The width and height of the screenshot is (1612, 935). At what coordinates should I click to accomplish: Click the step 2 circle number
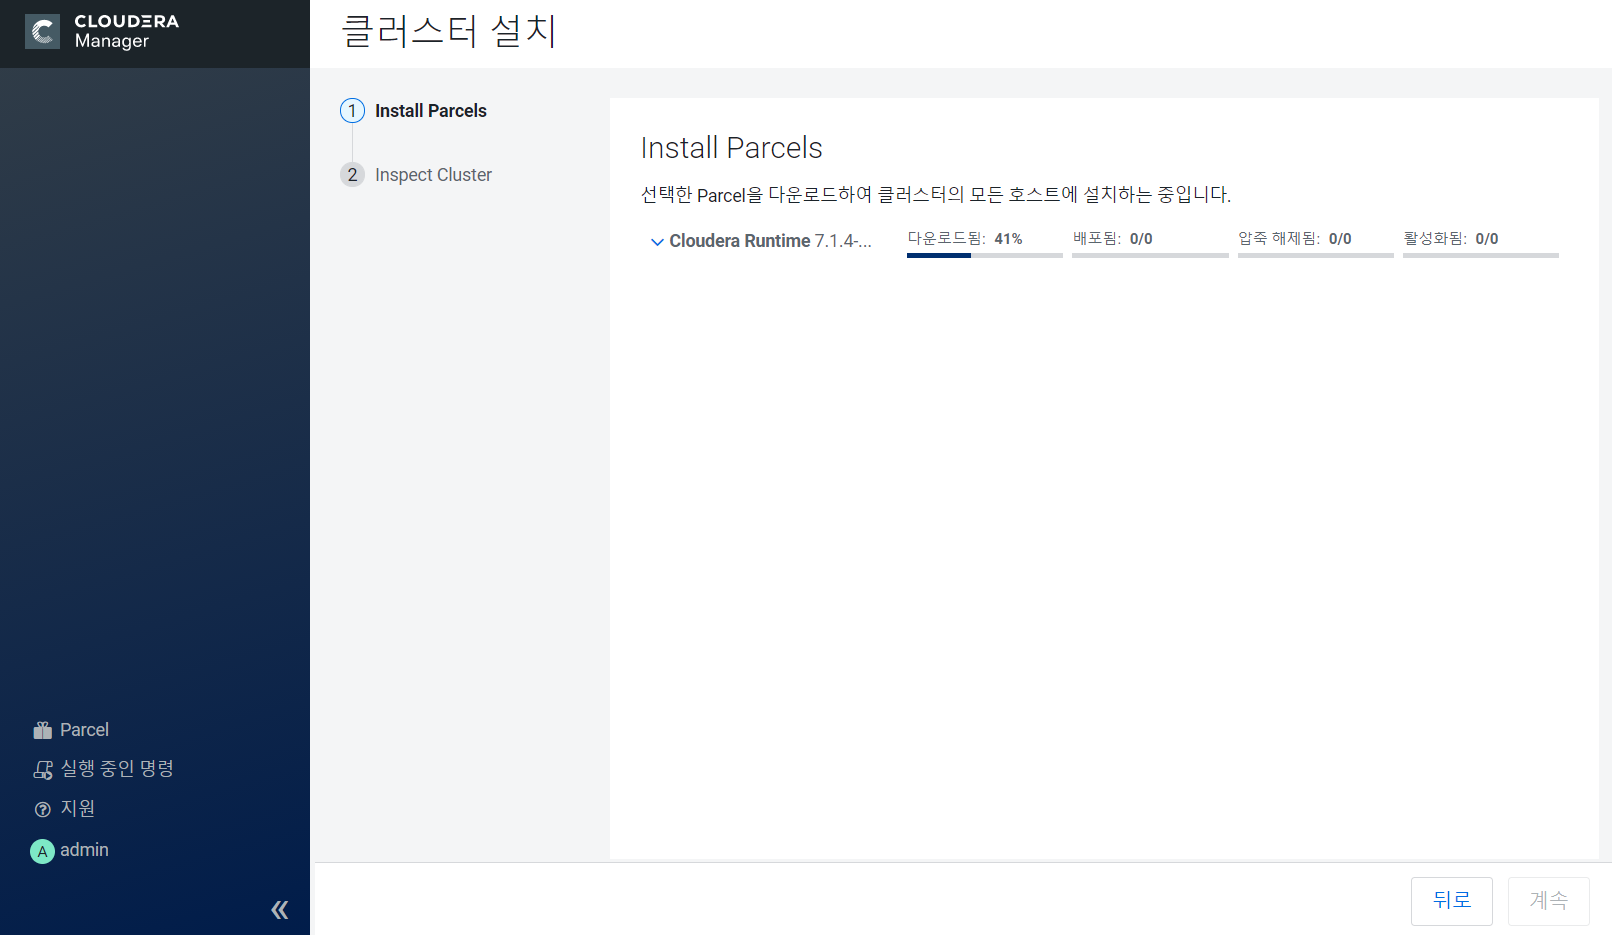click(x=352, y=175)
